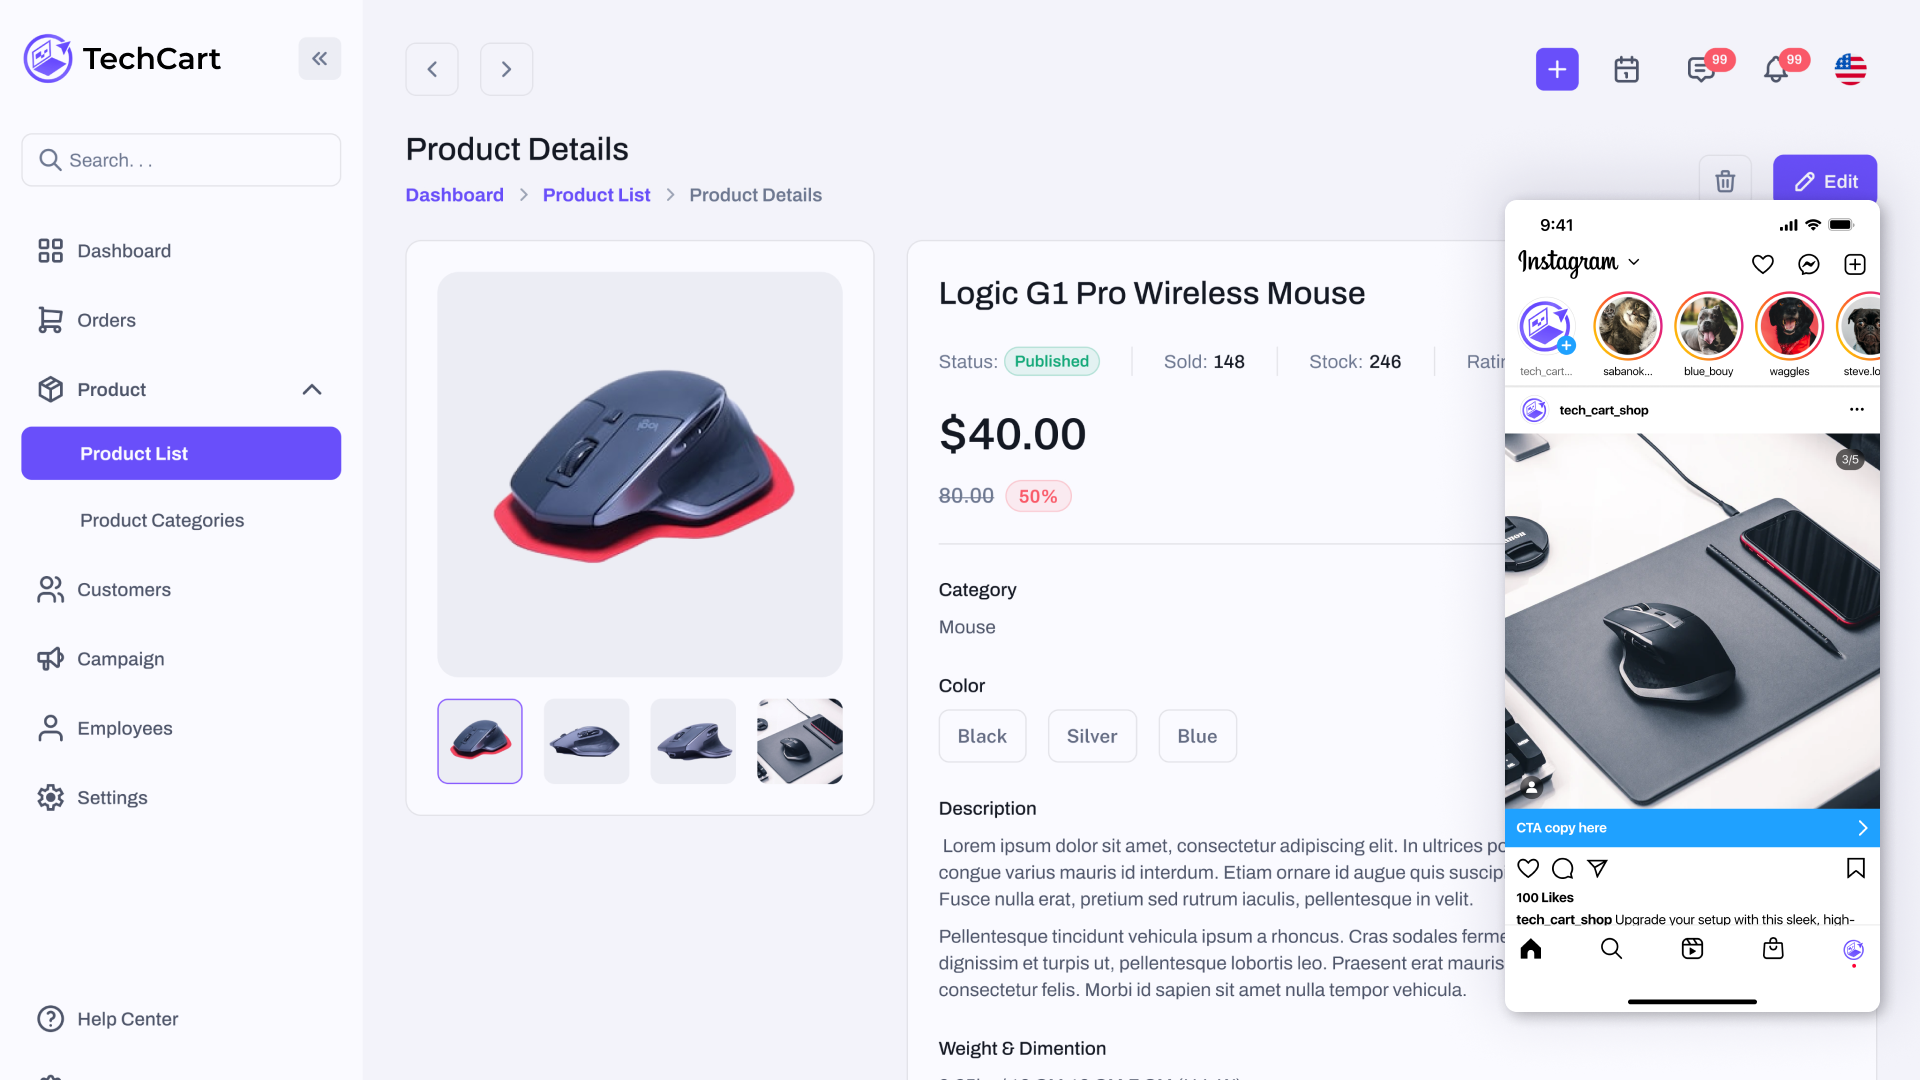Pick the Blue color option

[1197, 736]
